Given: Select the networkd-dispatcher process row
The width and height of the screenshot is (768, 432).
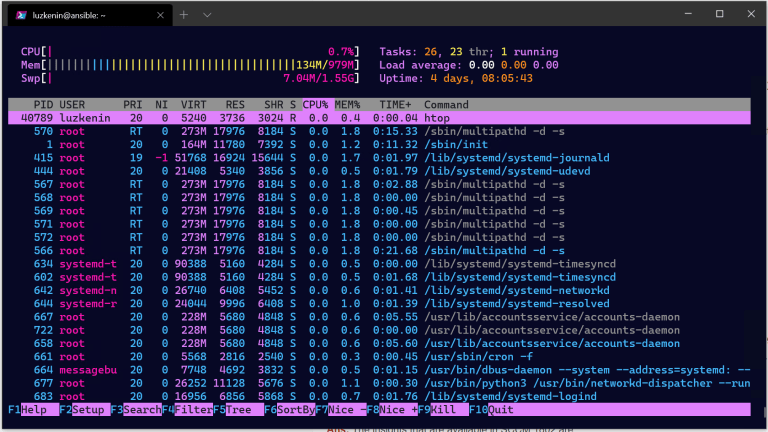Looking at the screenshot, I should click(x=379, y=383).
